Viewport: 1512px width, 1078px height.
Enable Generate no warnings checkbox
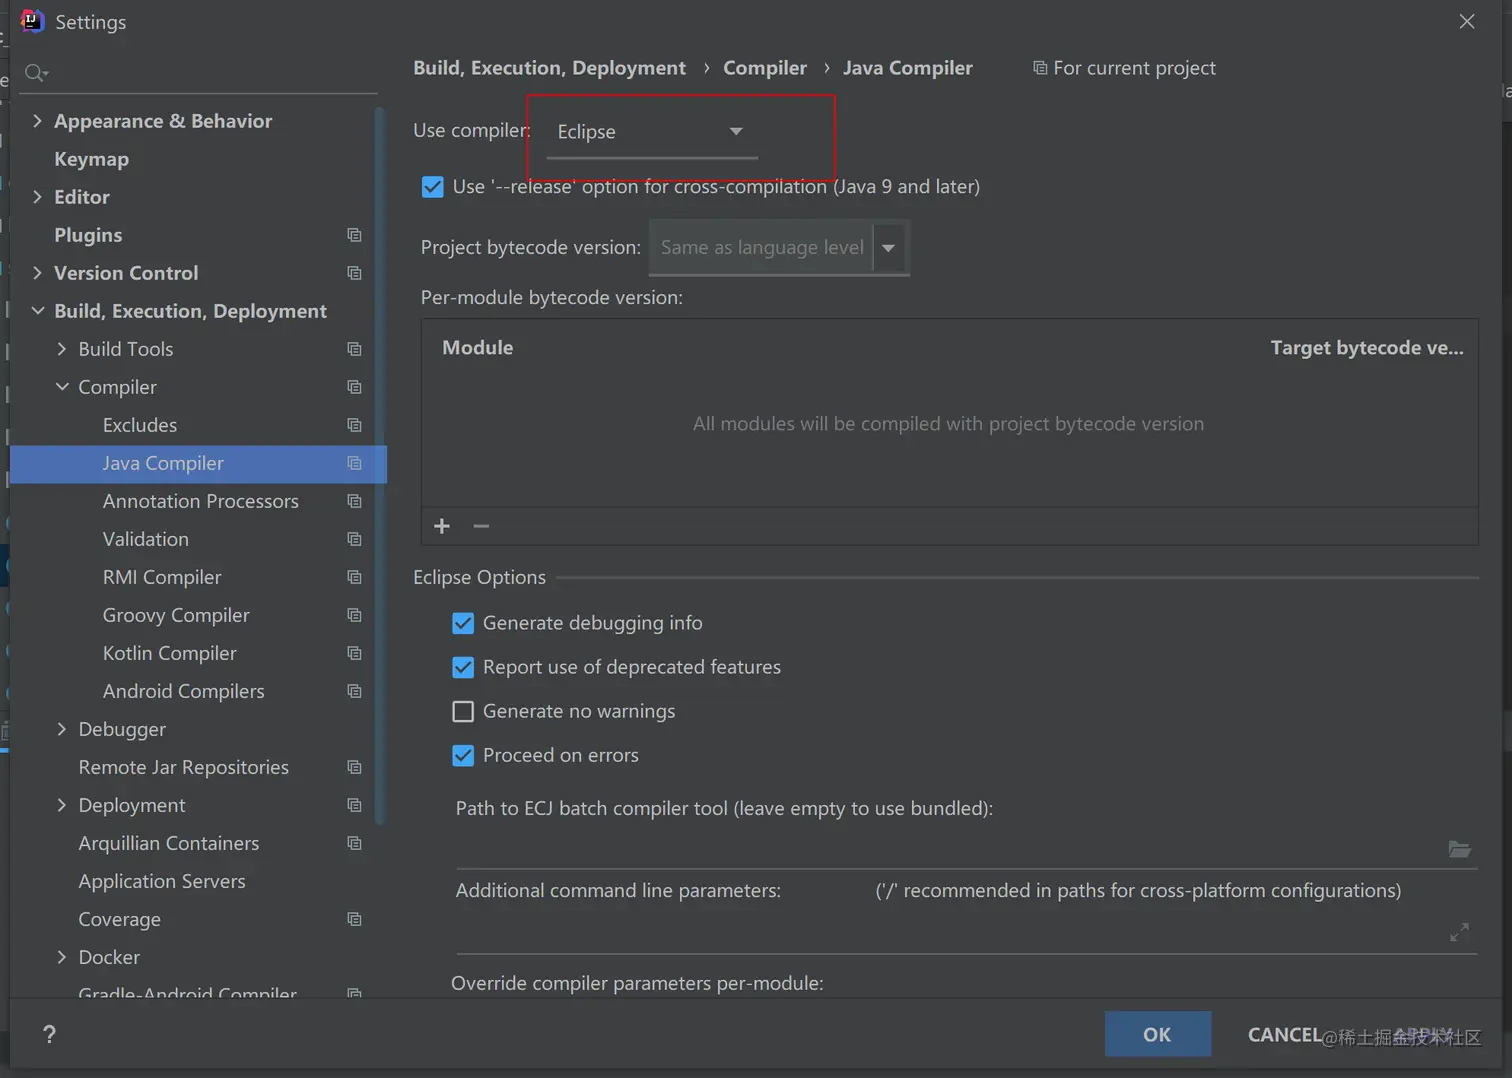(463, 711)
